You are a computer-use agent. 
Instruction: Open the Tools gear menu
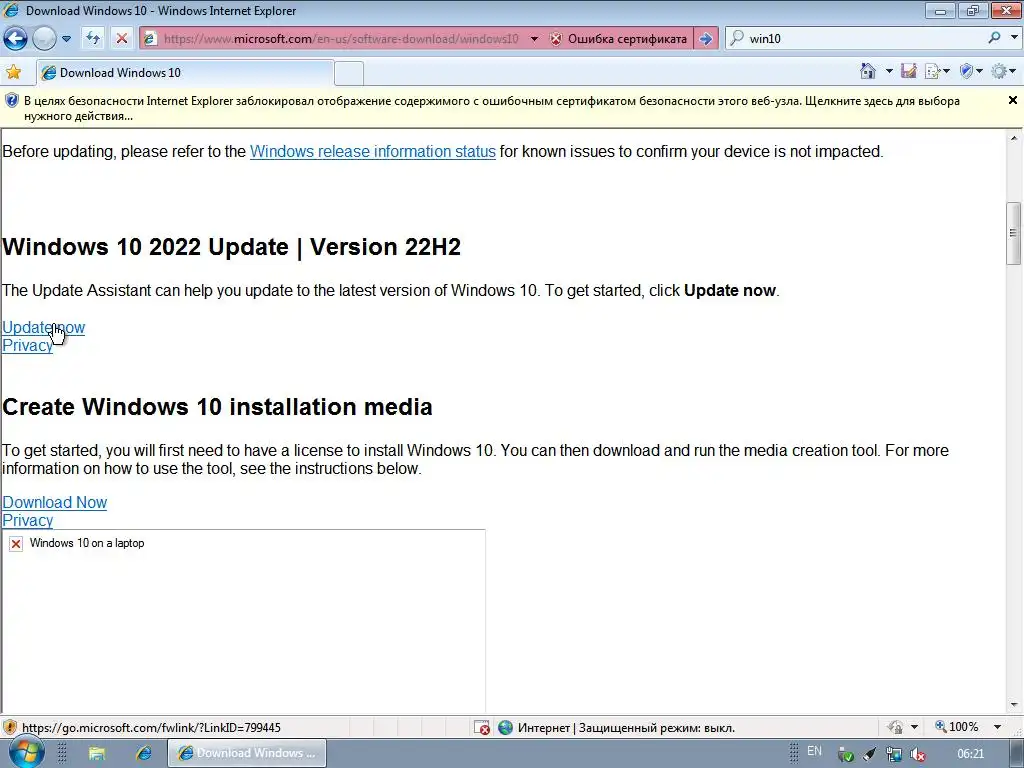[999, 71]
